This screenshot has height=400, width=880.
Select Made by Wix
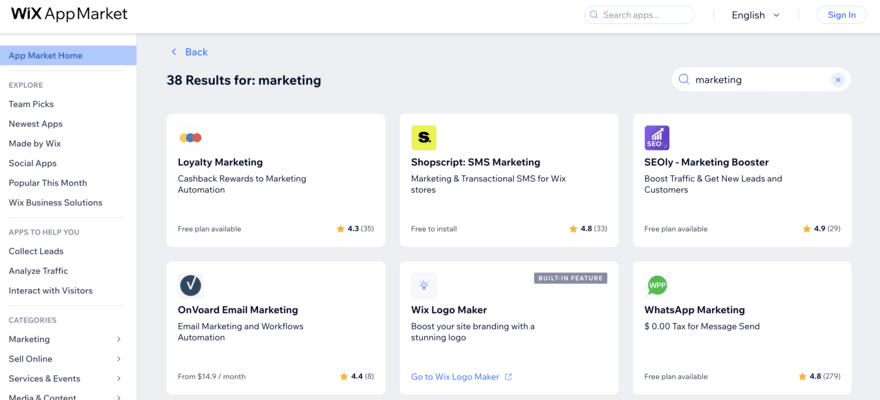[35, 144]
